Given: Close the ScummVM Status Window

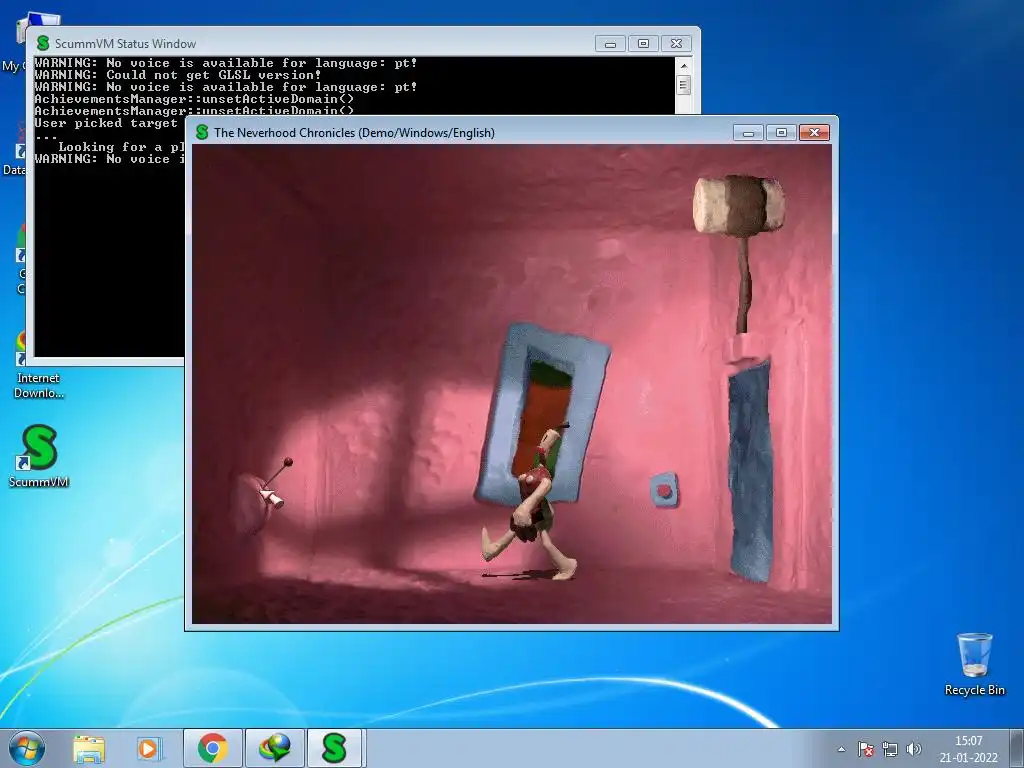Looking at the screenshot, I should pyautogui.click(x=677, y=44).
